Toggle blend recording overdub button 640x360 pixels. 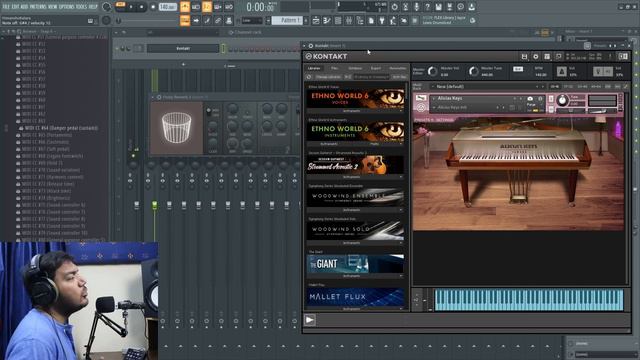click(x=218, y=7)
